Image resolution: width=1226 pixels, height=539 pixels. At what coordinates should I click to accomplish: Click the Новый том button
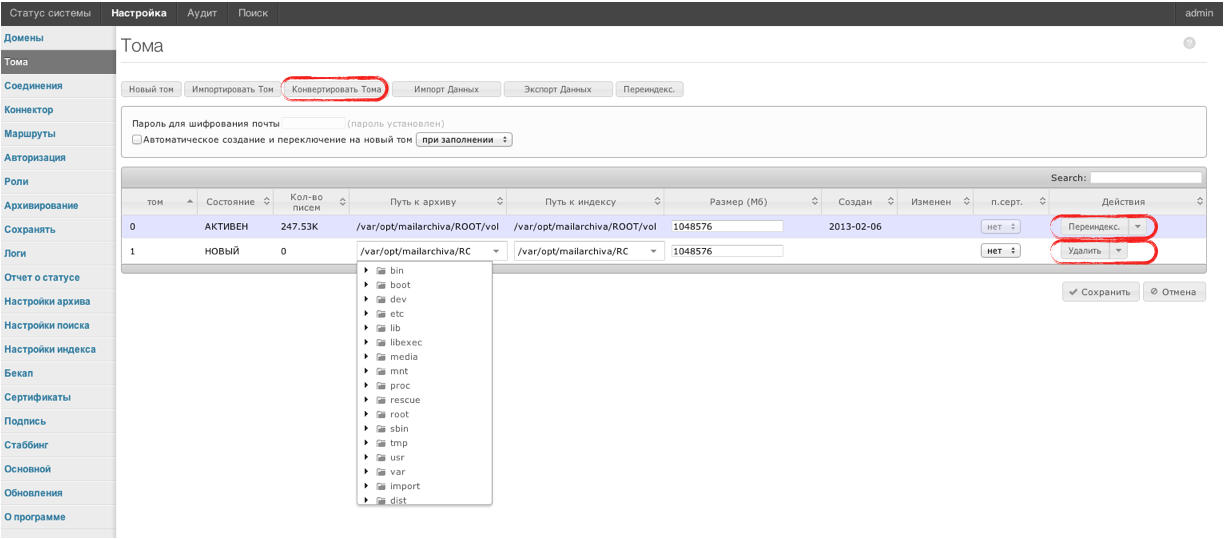point(151,89)
